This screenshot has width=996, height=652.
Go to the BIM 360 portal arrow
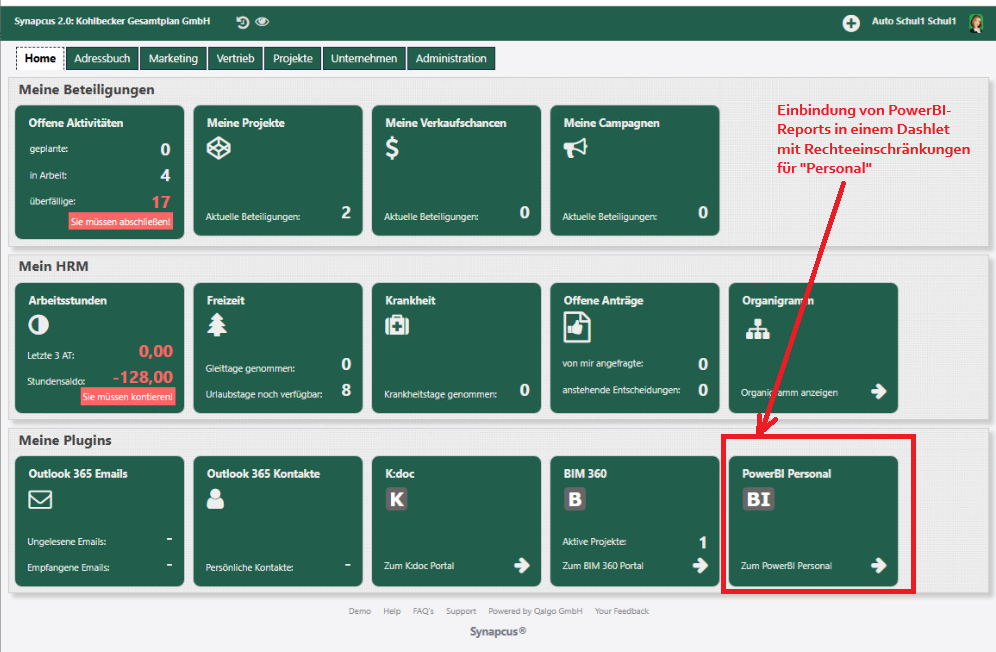(700, 566)
